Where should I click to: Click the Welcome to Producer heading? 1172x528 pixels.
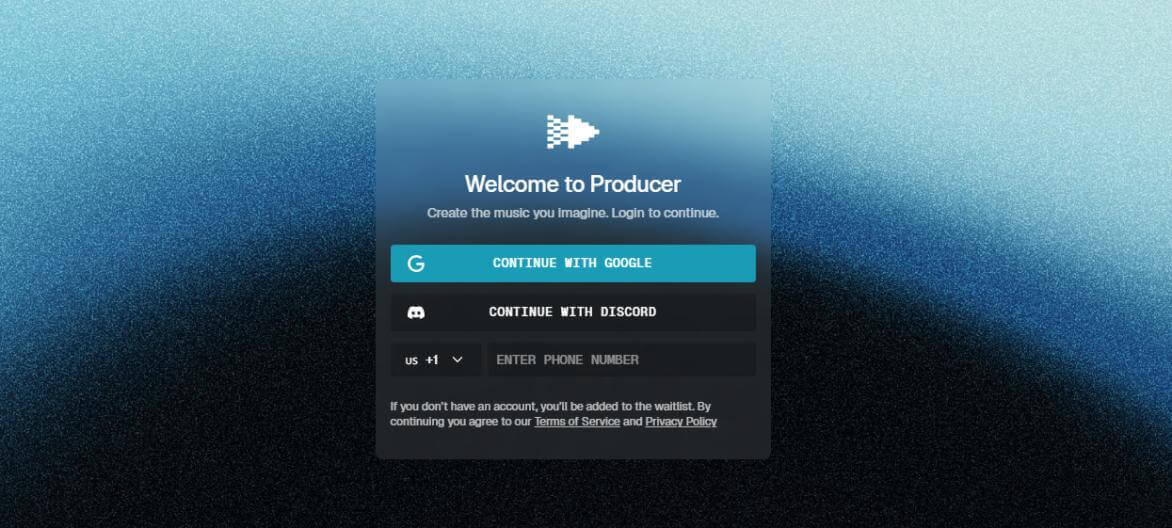point(573,184)
